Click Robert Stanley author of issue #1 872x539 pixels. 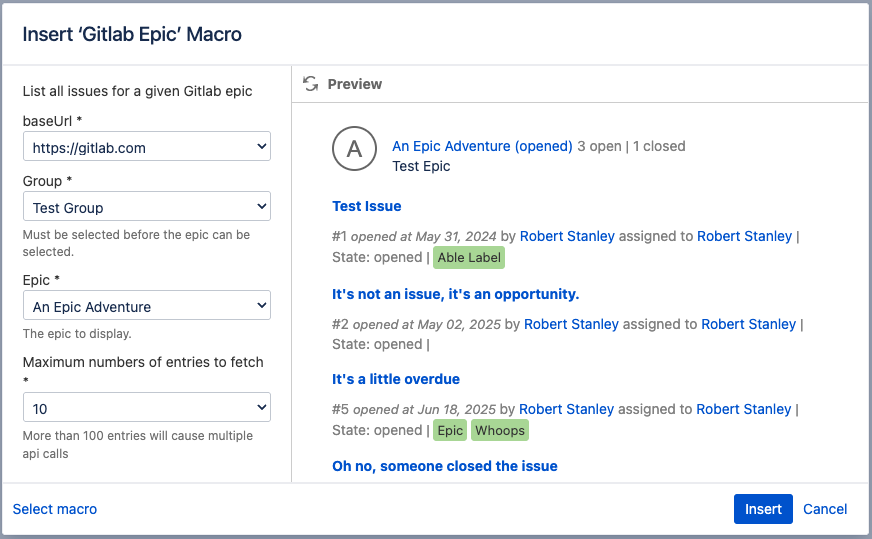pos(567,236)
